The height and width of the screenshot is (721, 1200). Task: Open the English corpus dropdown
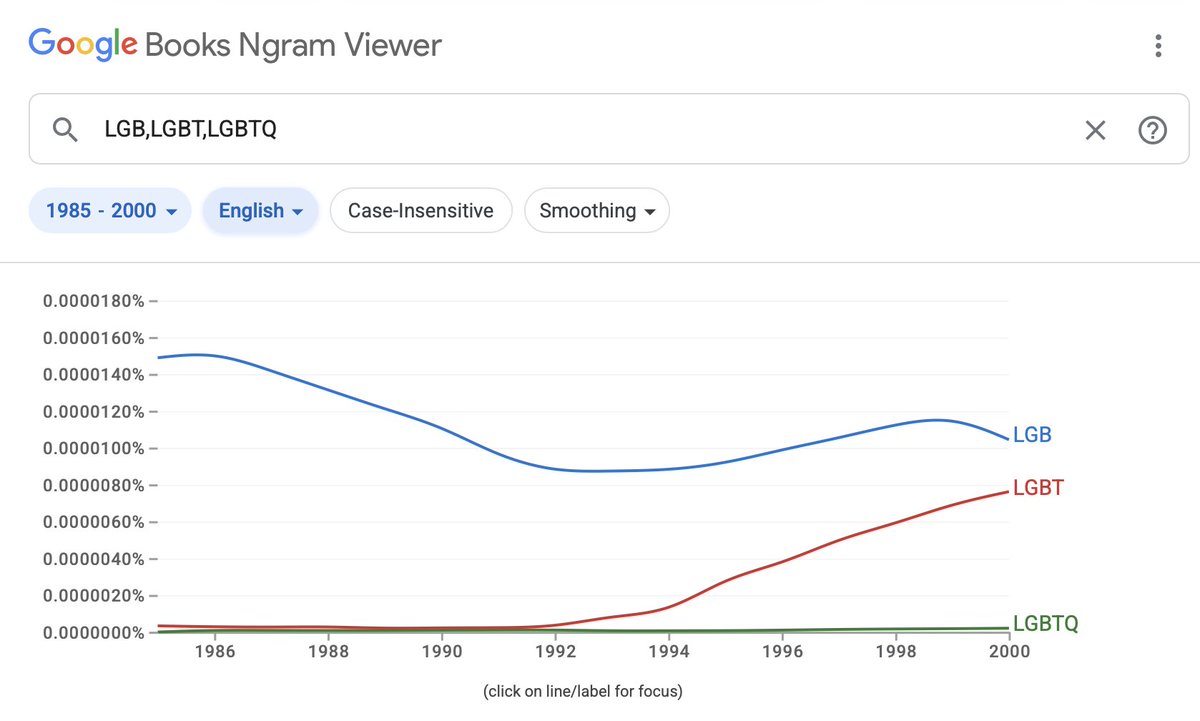[260, 211]
